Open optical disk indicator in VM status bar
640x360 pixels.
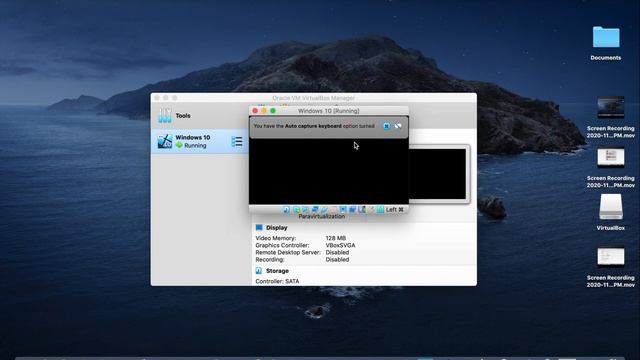pyautogui.click(x=296, y=209)
